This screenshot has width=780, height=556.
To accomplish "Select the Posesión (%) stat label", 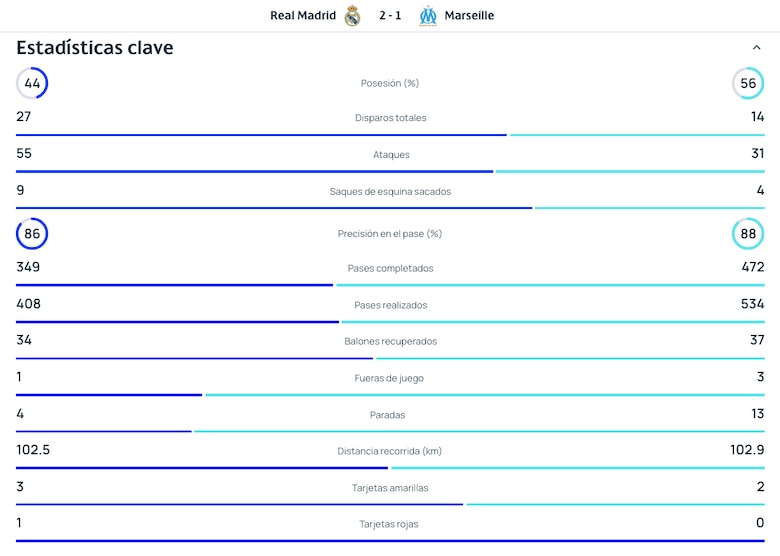I will point(390,83).
